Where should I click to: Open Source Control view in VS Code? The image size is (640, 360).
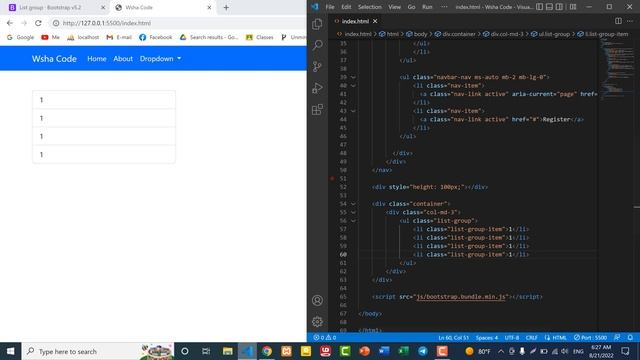pos(317,67)
